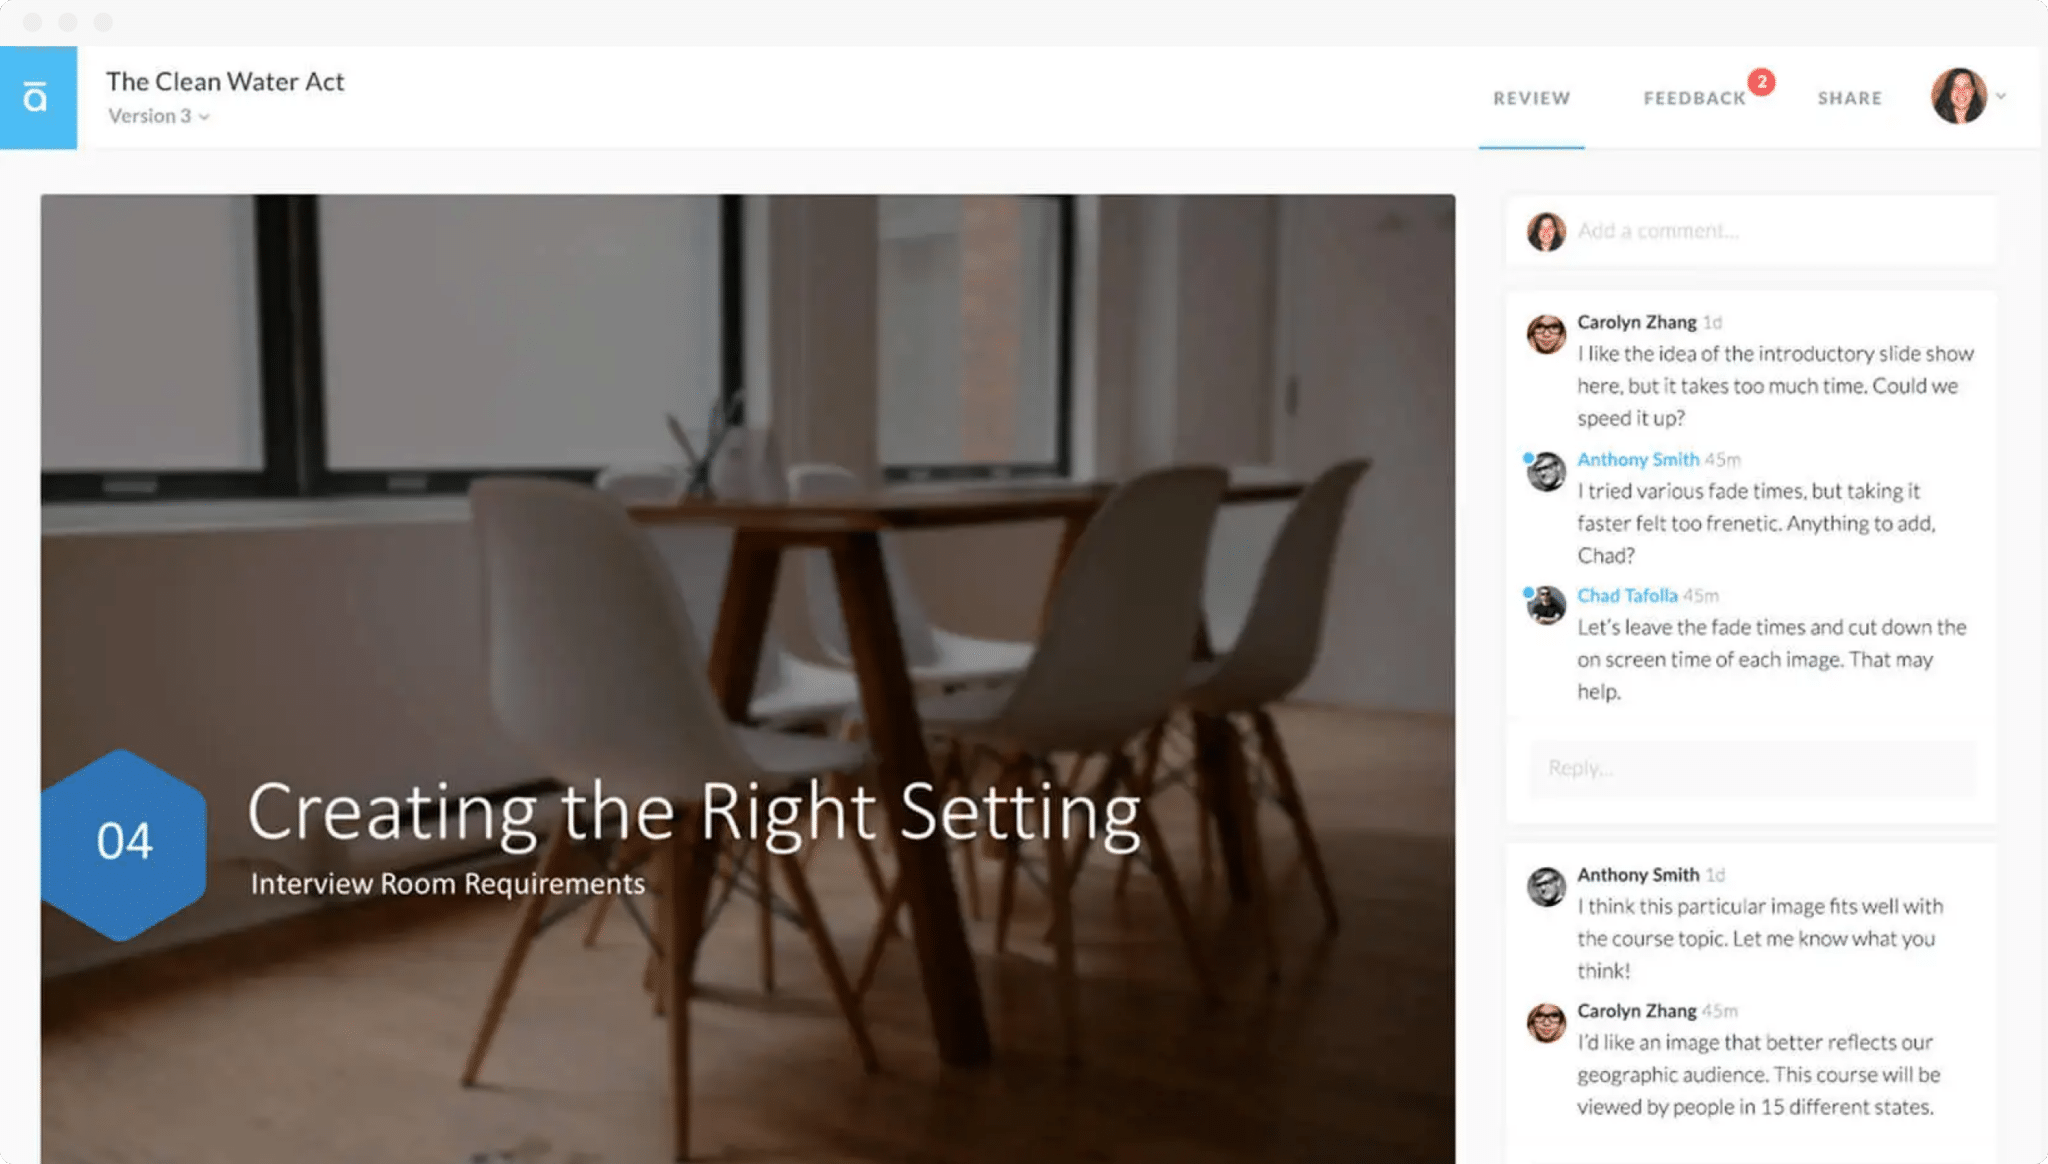Open Anthony Smith's profile link in thread
Screen dimensions: 2048x1164
click(x=1638, y=459)
